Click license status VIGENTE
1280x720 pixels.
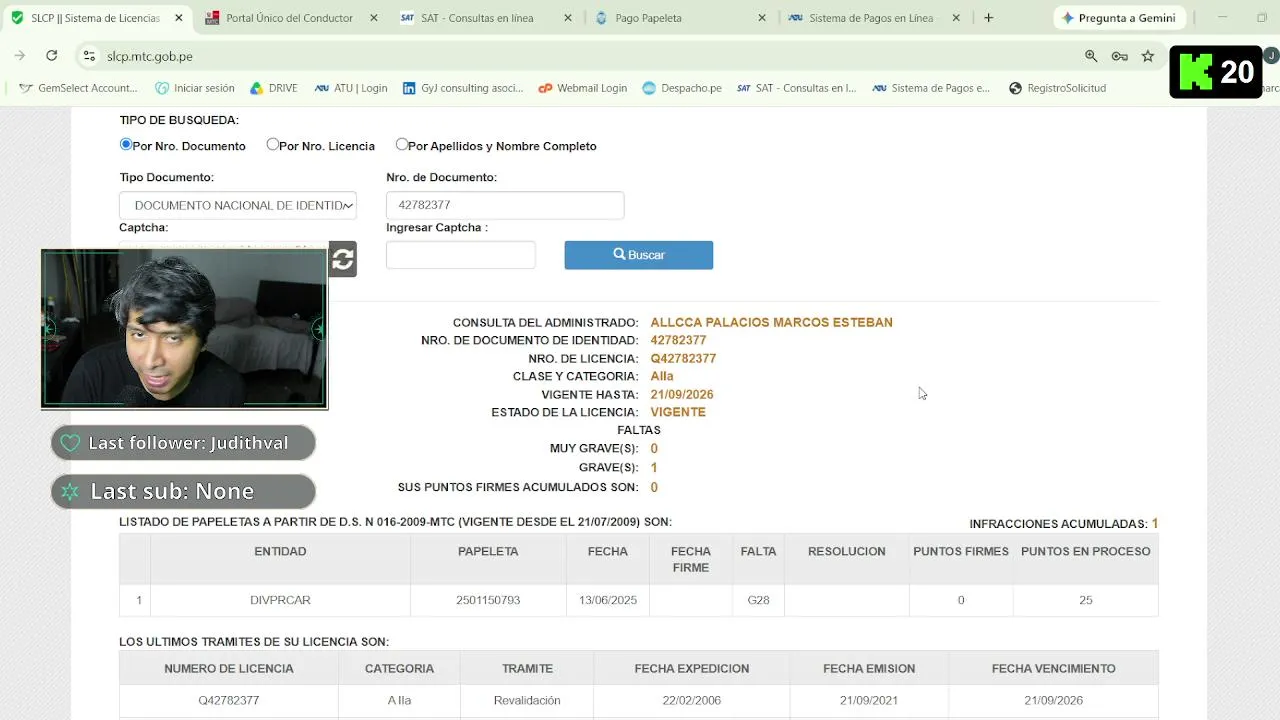click(678, 412)
